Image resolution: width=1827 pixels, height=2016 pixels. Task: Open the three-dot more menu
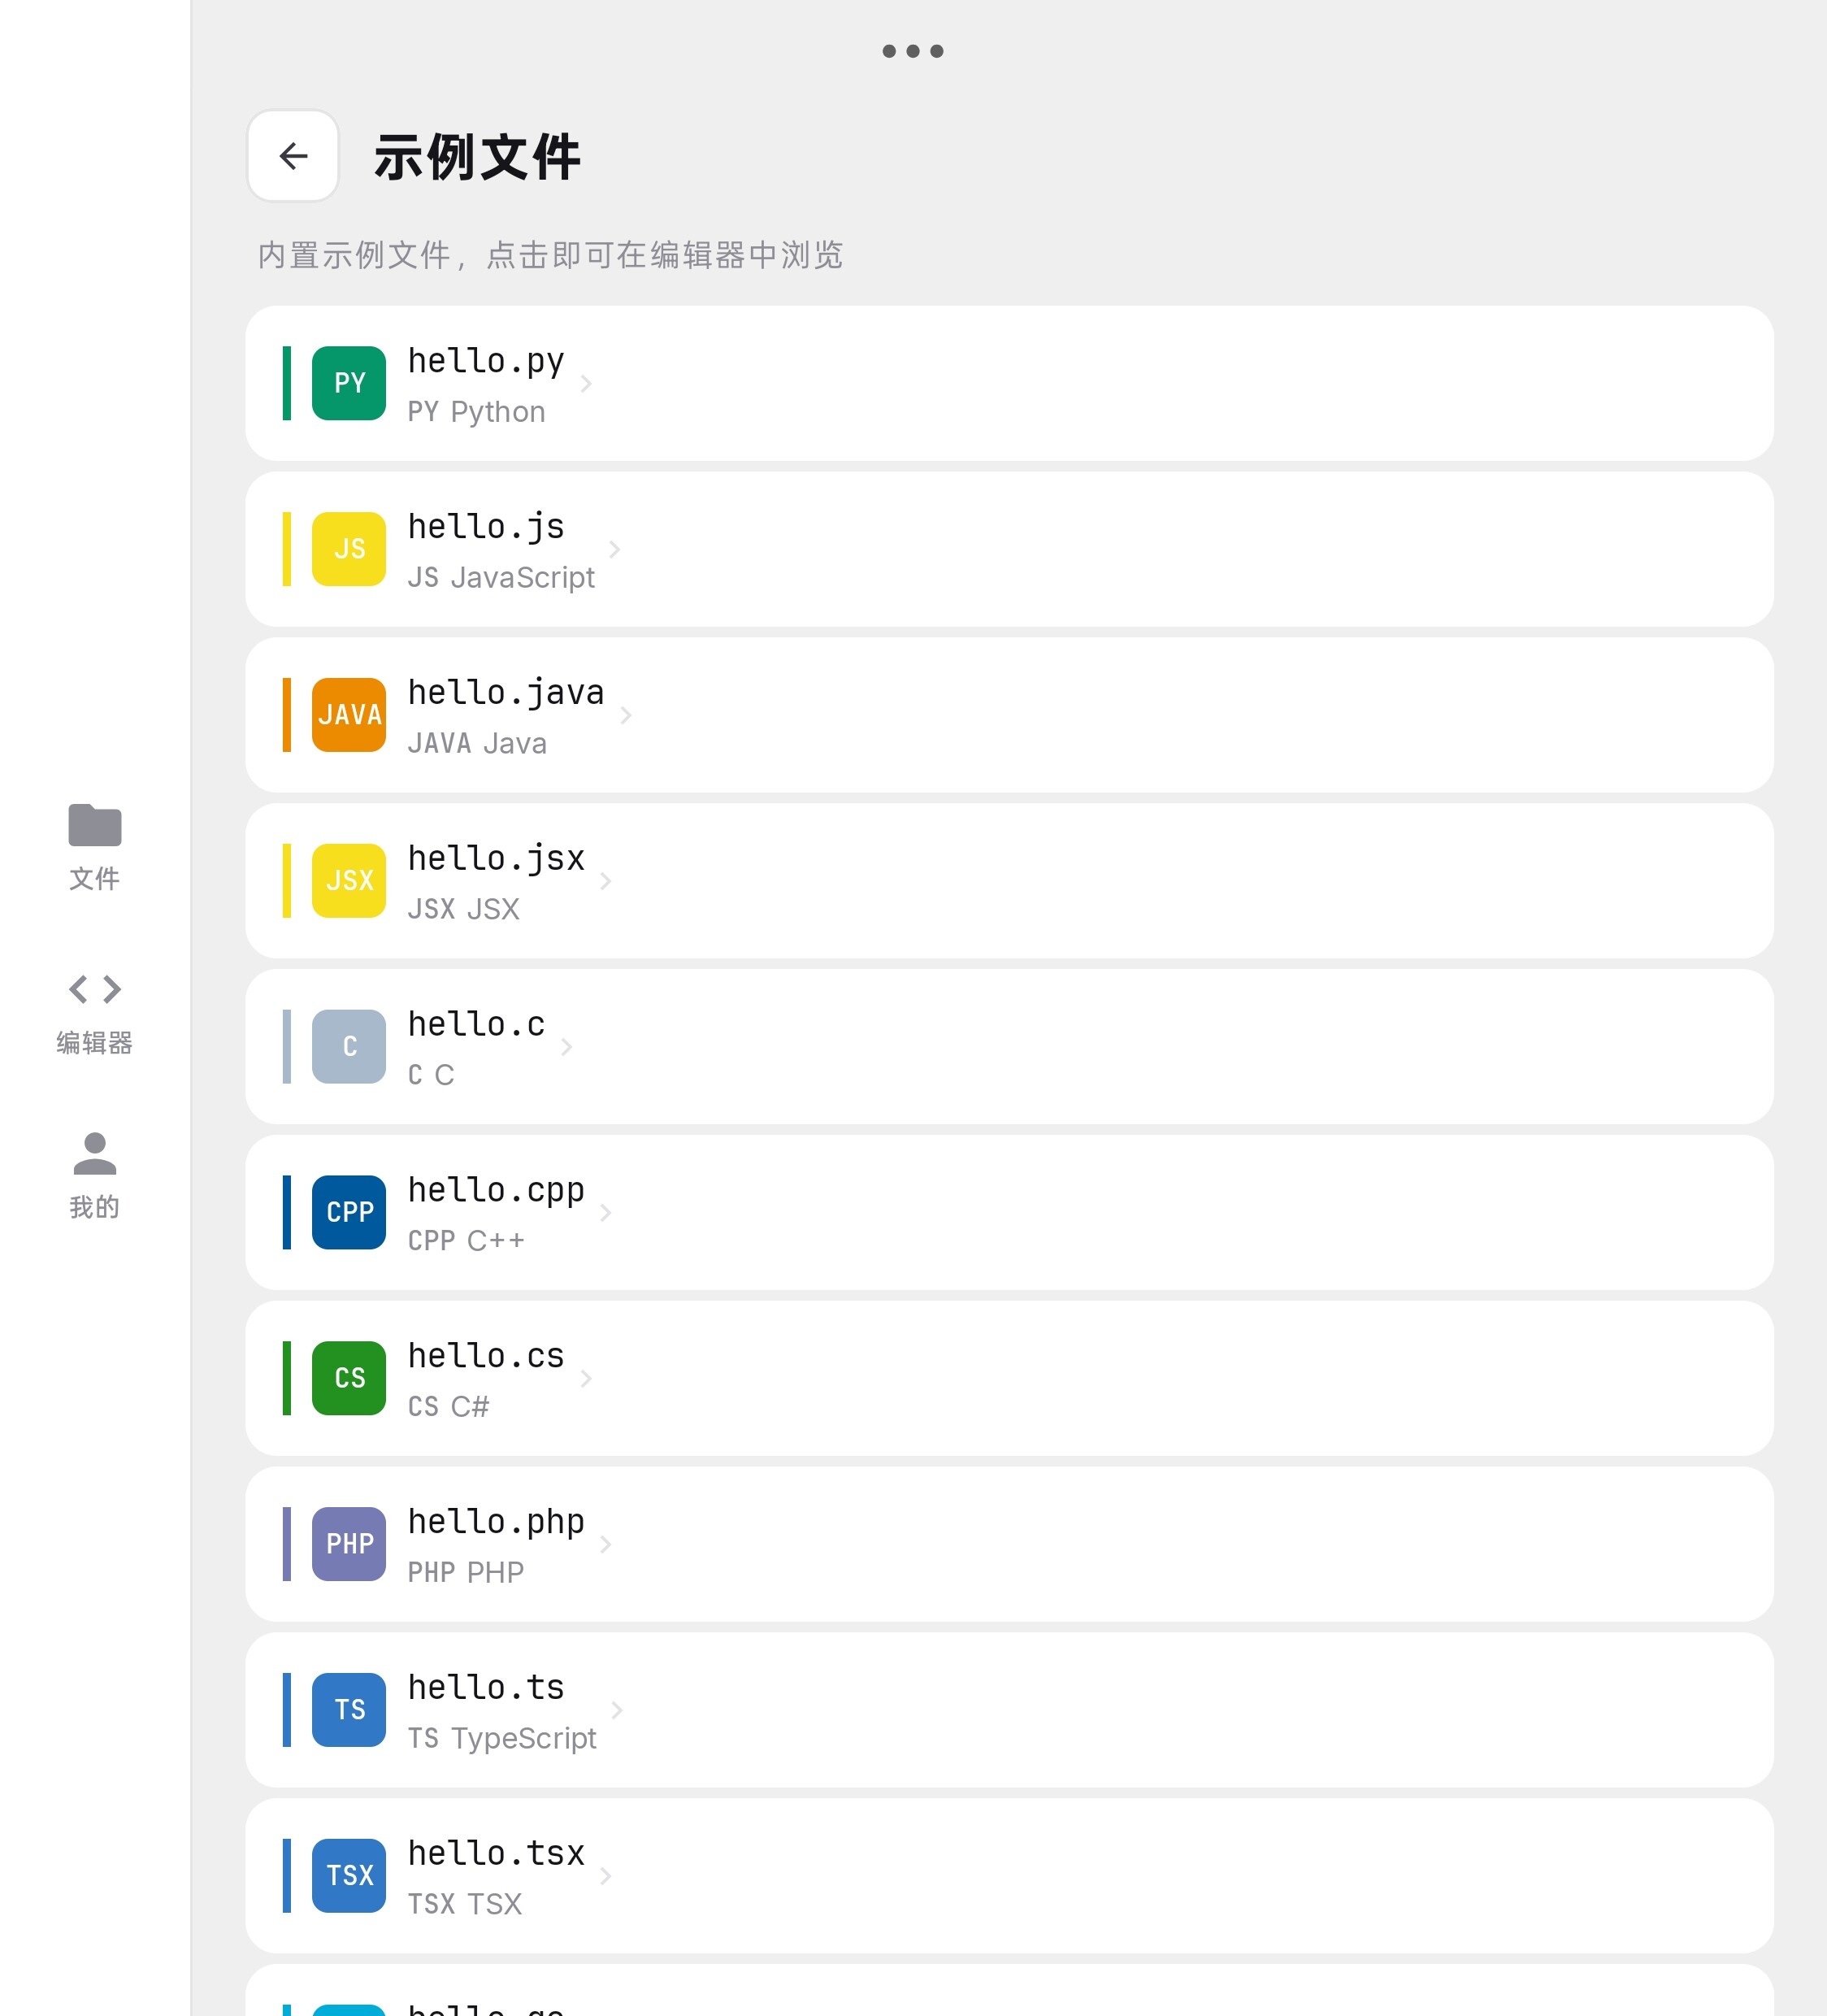[912, 51]
